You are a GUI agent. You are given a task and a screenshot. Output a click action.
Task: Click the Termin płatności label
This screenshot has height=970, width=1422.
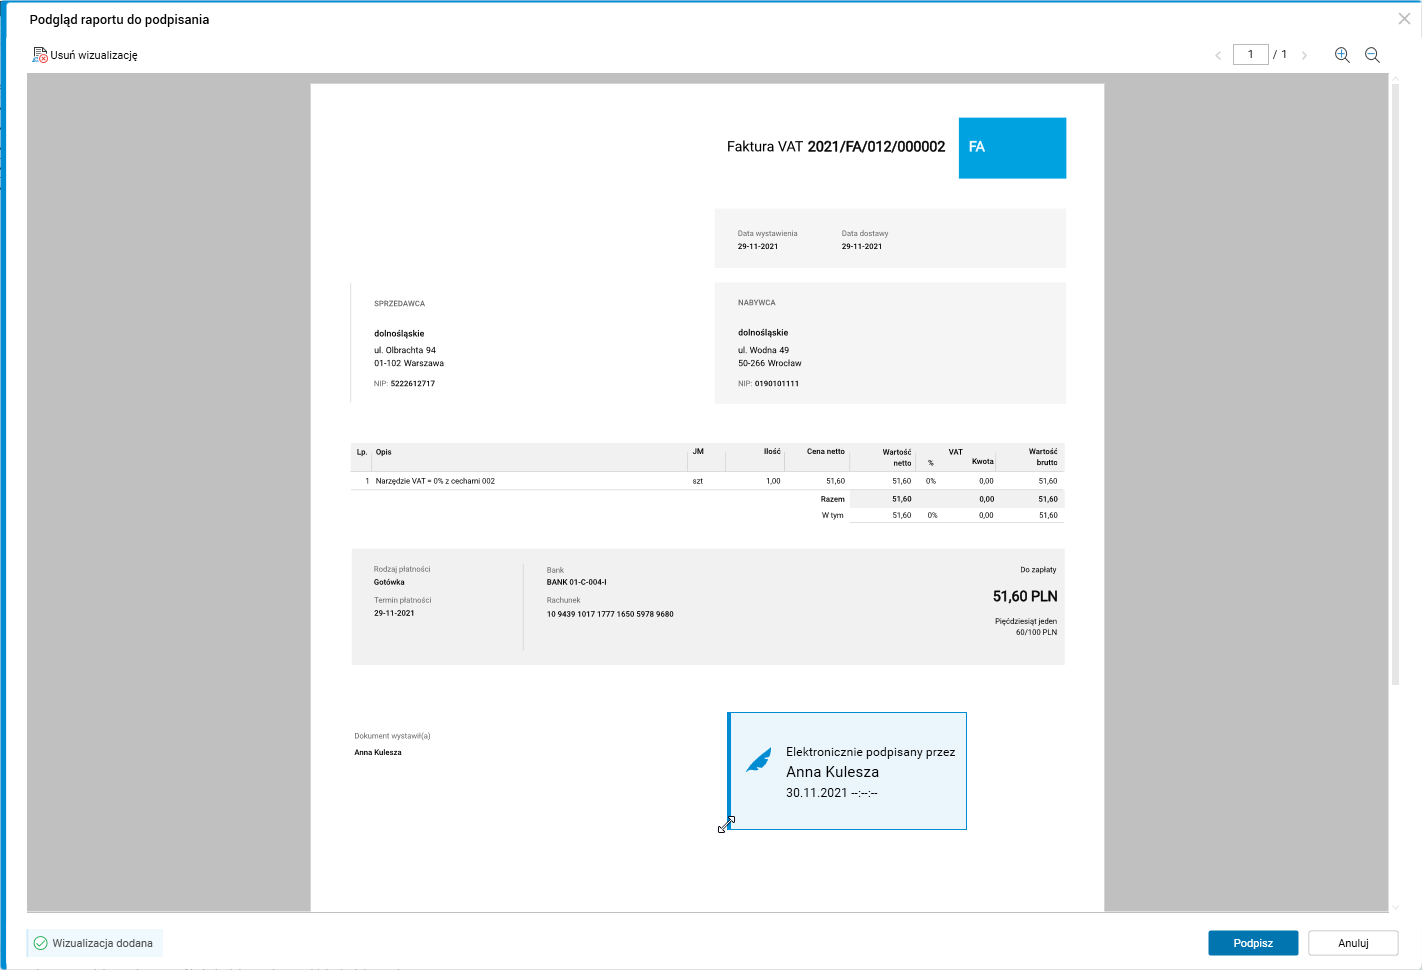point(403,601)
